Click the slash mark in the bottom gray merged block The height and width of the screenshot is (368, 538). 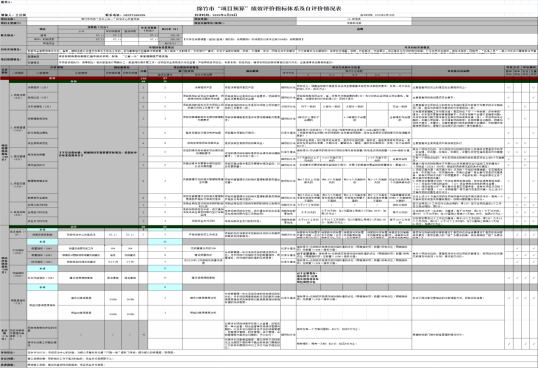(81, 335)
